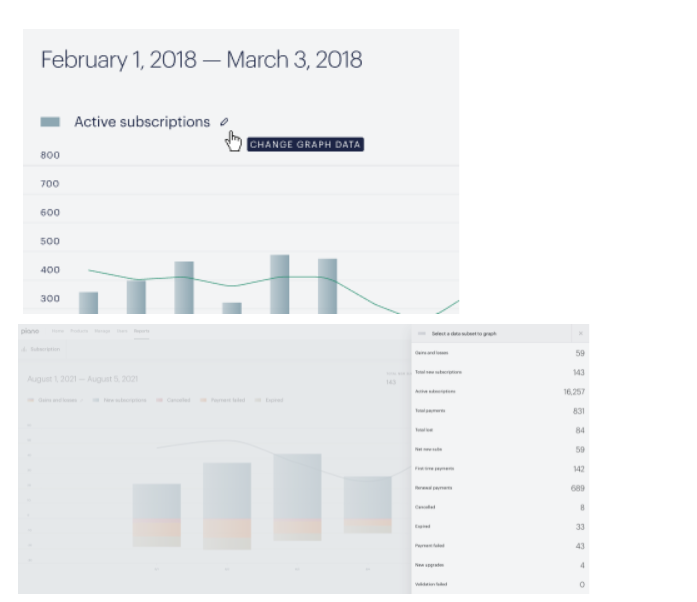
Task: Click the February 1, 2018 — March 3, 2018 date range
Action: [x=201, y=60]
